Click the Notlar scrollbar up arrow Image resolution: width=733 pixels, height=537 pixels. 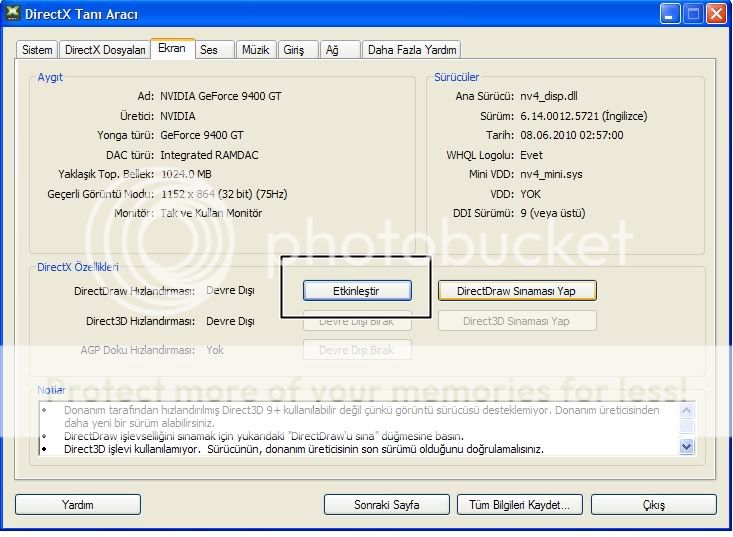pos(686,410)
